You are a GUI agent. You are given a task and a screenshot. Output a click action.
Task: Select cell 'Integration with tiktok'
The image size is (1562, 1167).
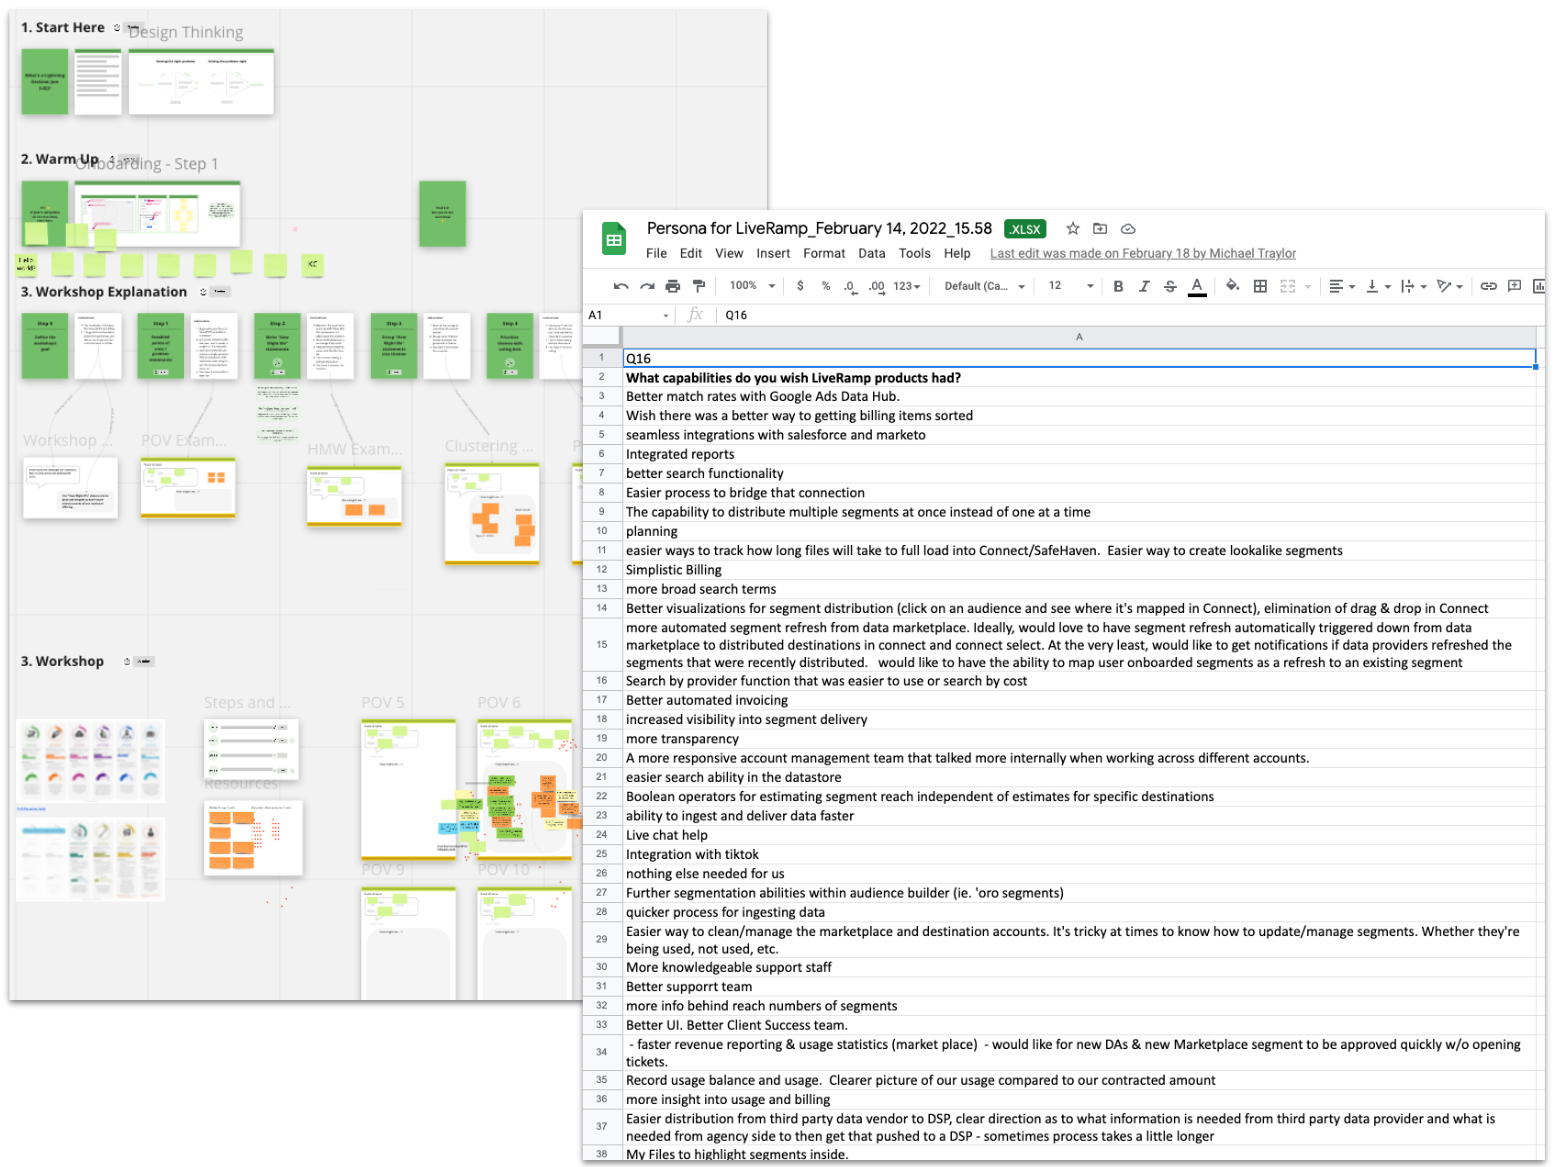(x=1079, y=855)
